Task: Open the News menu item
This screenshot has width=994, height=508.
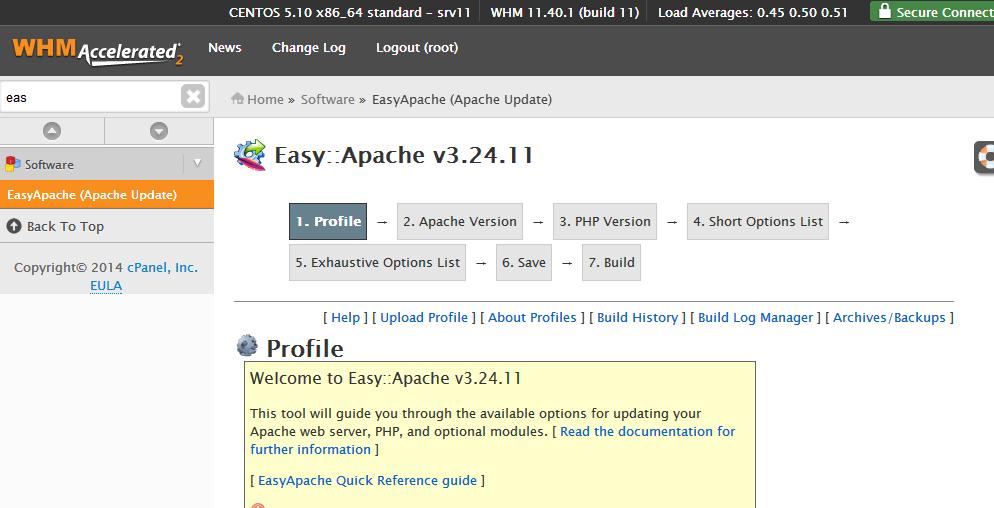Action: tap(224, 48)
